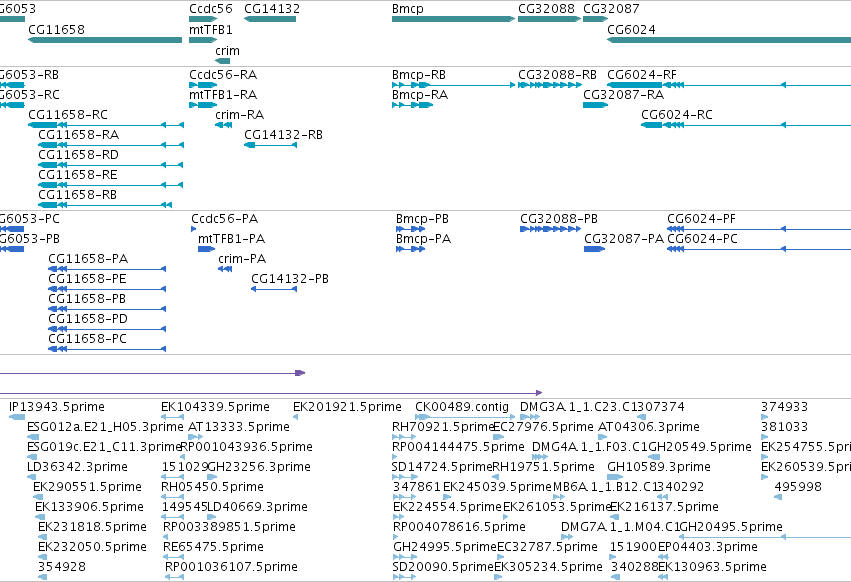Select EST AT04306.3prime
The height and width of the screenshot is (582, 851).
coord(602,437)
